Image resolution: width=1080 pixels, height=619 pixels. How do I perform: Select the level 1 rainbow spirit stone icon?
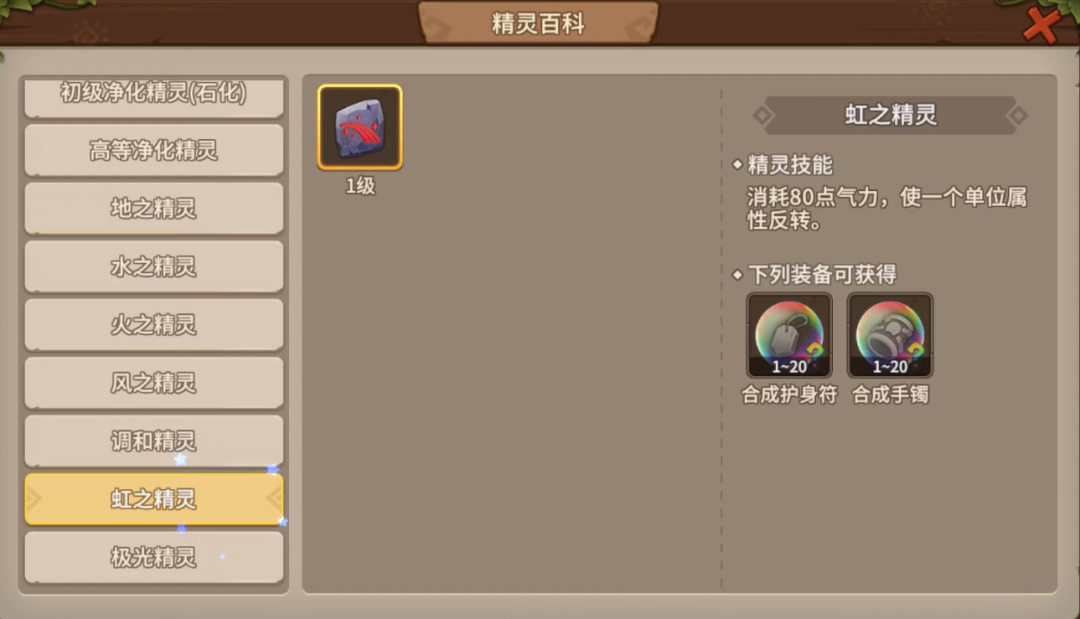(x=360, y=127)
